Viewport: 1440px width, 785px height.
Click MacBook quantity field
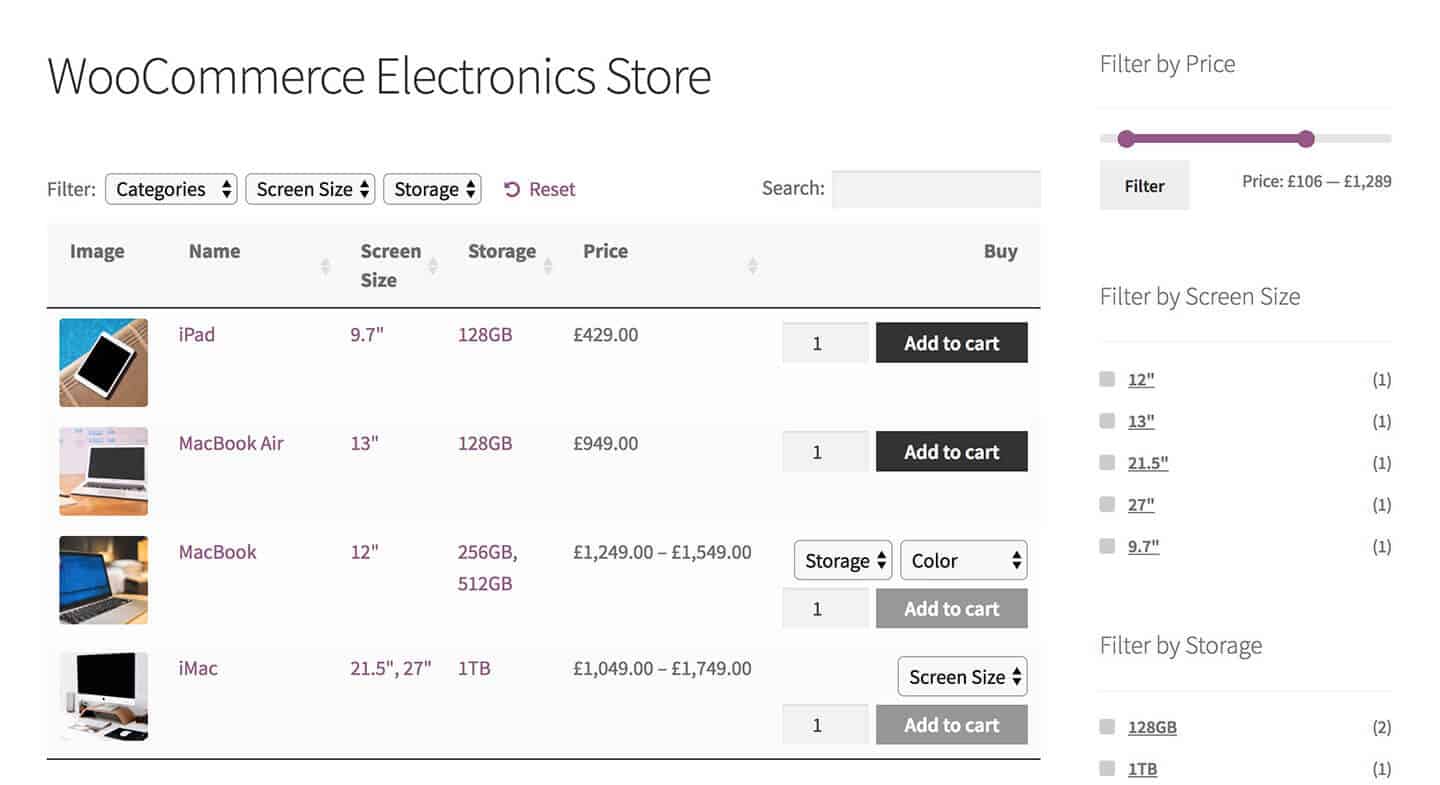[x=825, y=609]
